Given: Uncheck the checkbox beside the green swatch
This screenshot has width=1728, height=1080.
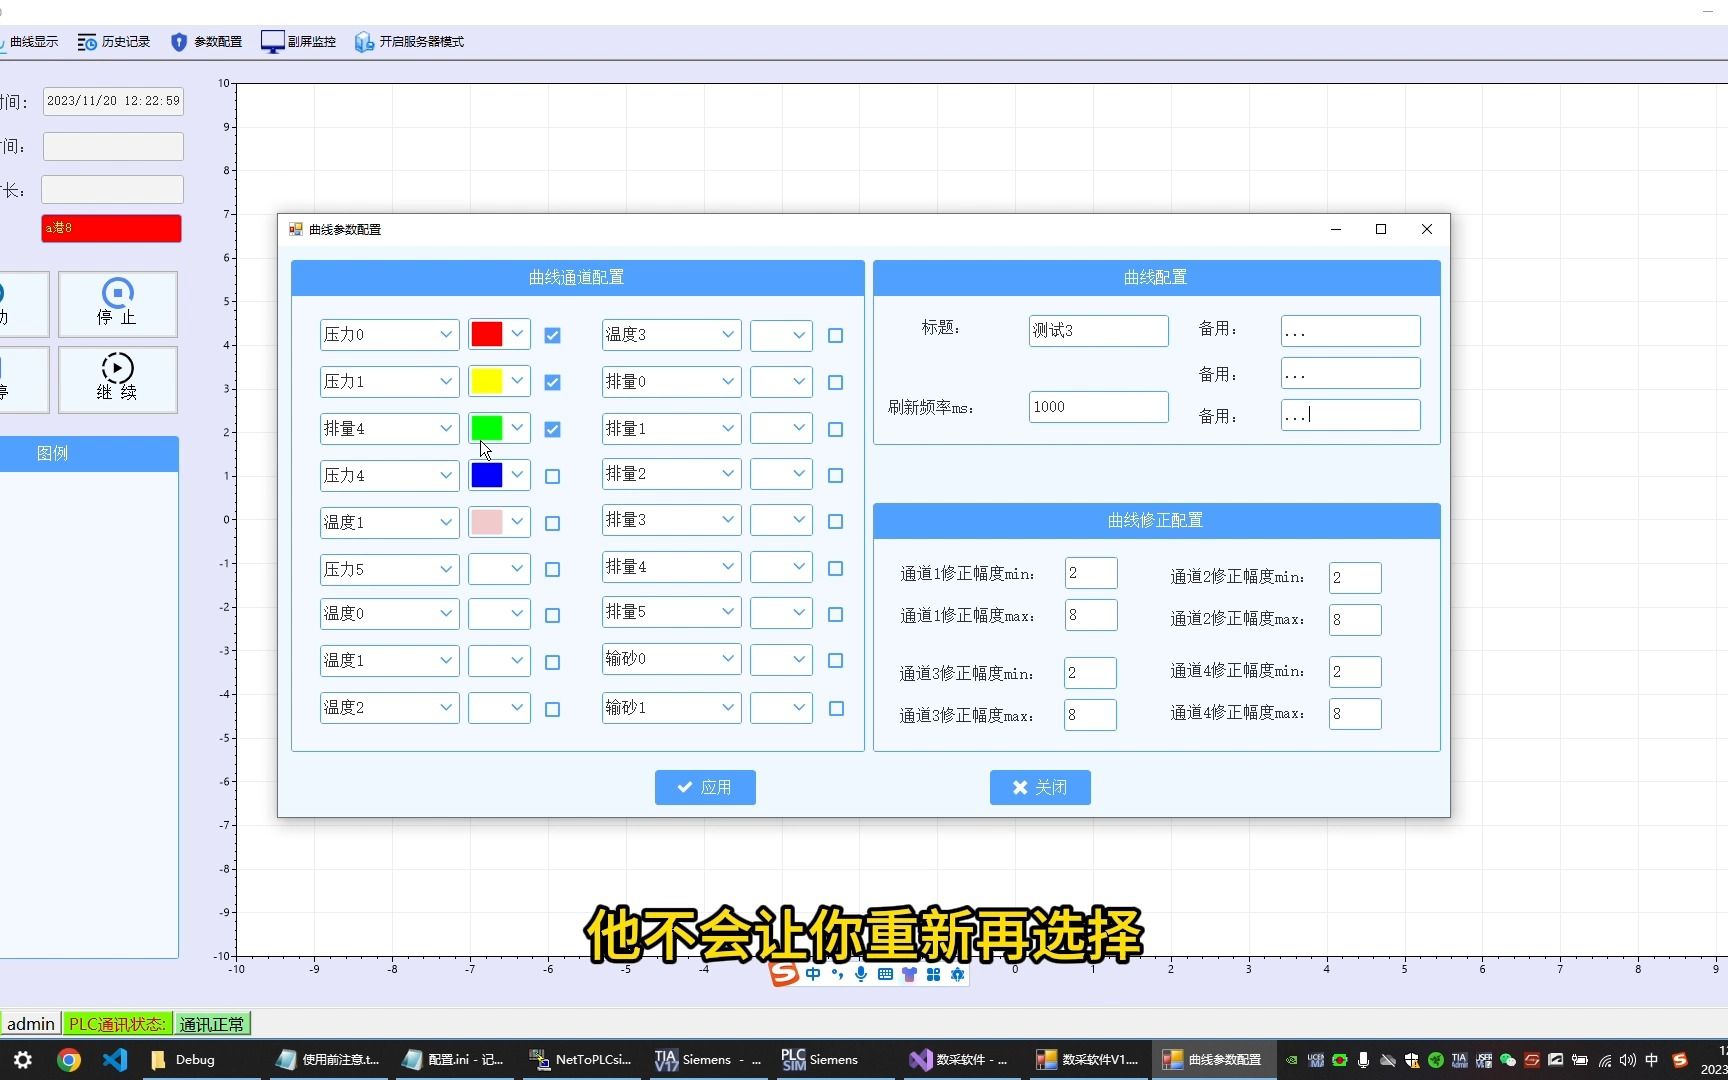Looking at the screenshot, I should pyautogui.click(x=552, y=429).
